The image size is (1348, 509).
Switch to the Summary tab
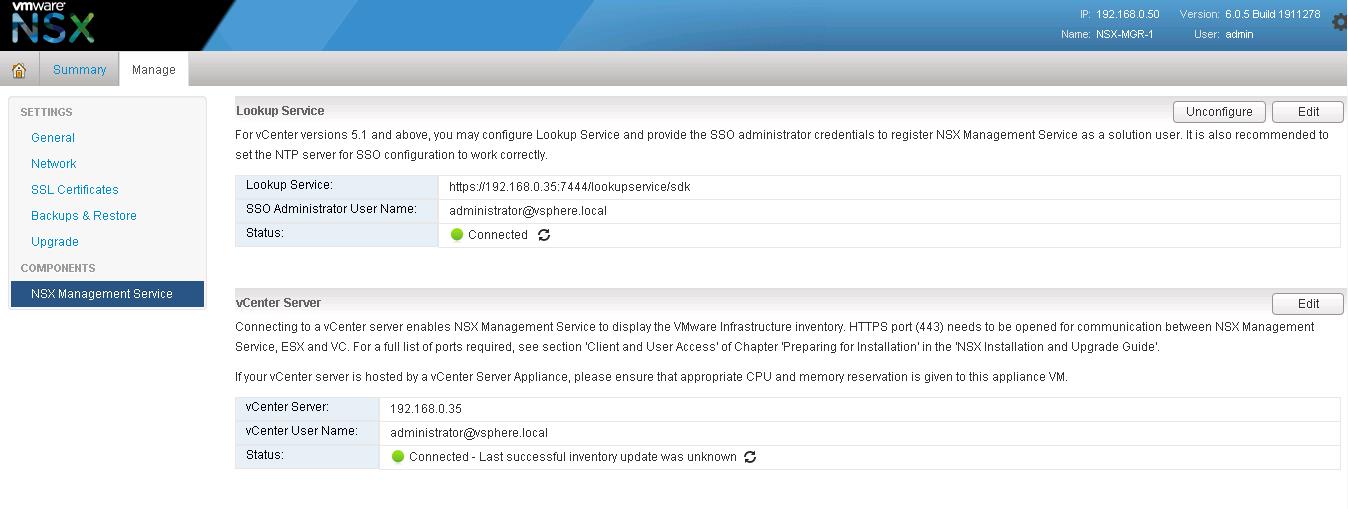pyautogui.click(x=79, y=70)
